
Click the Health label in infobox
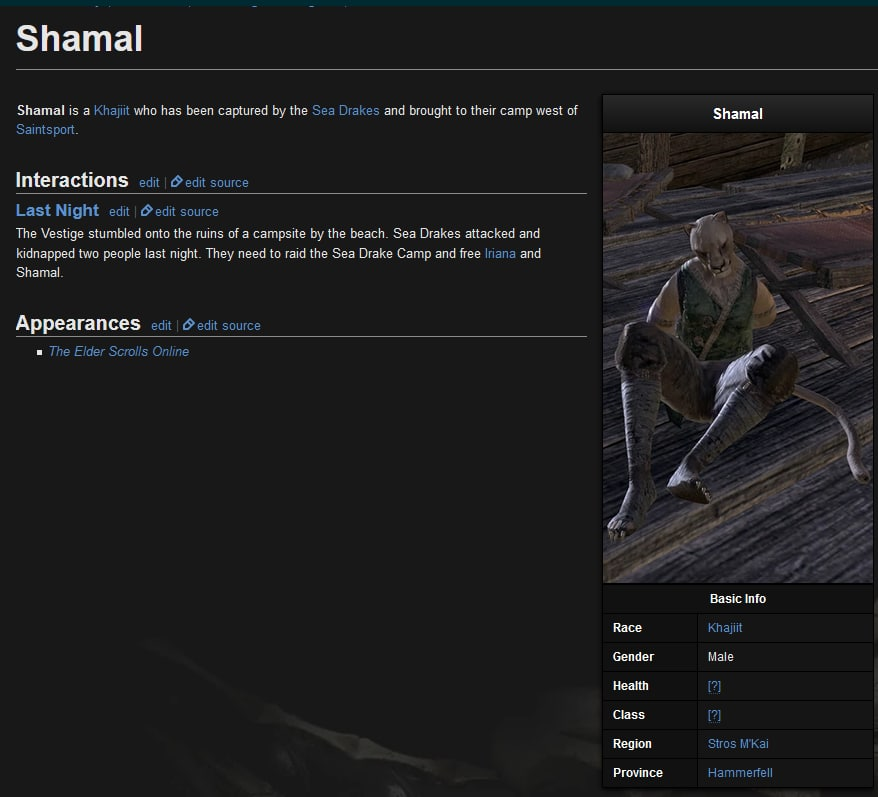pyautogui.click(x=631, y=686)
